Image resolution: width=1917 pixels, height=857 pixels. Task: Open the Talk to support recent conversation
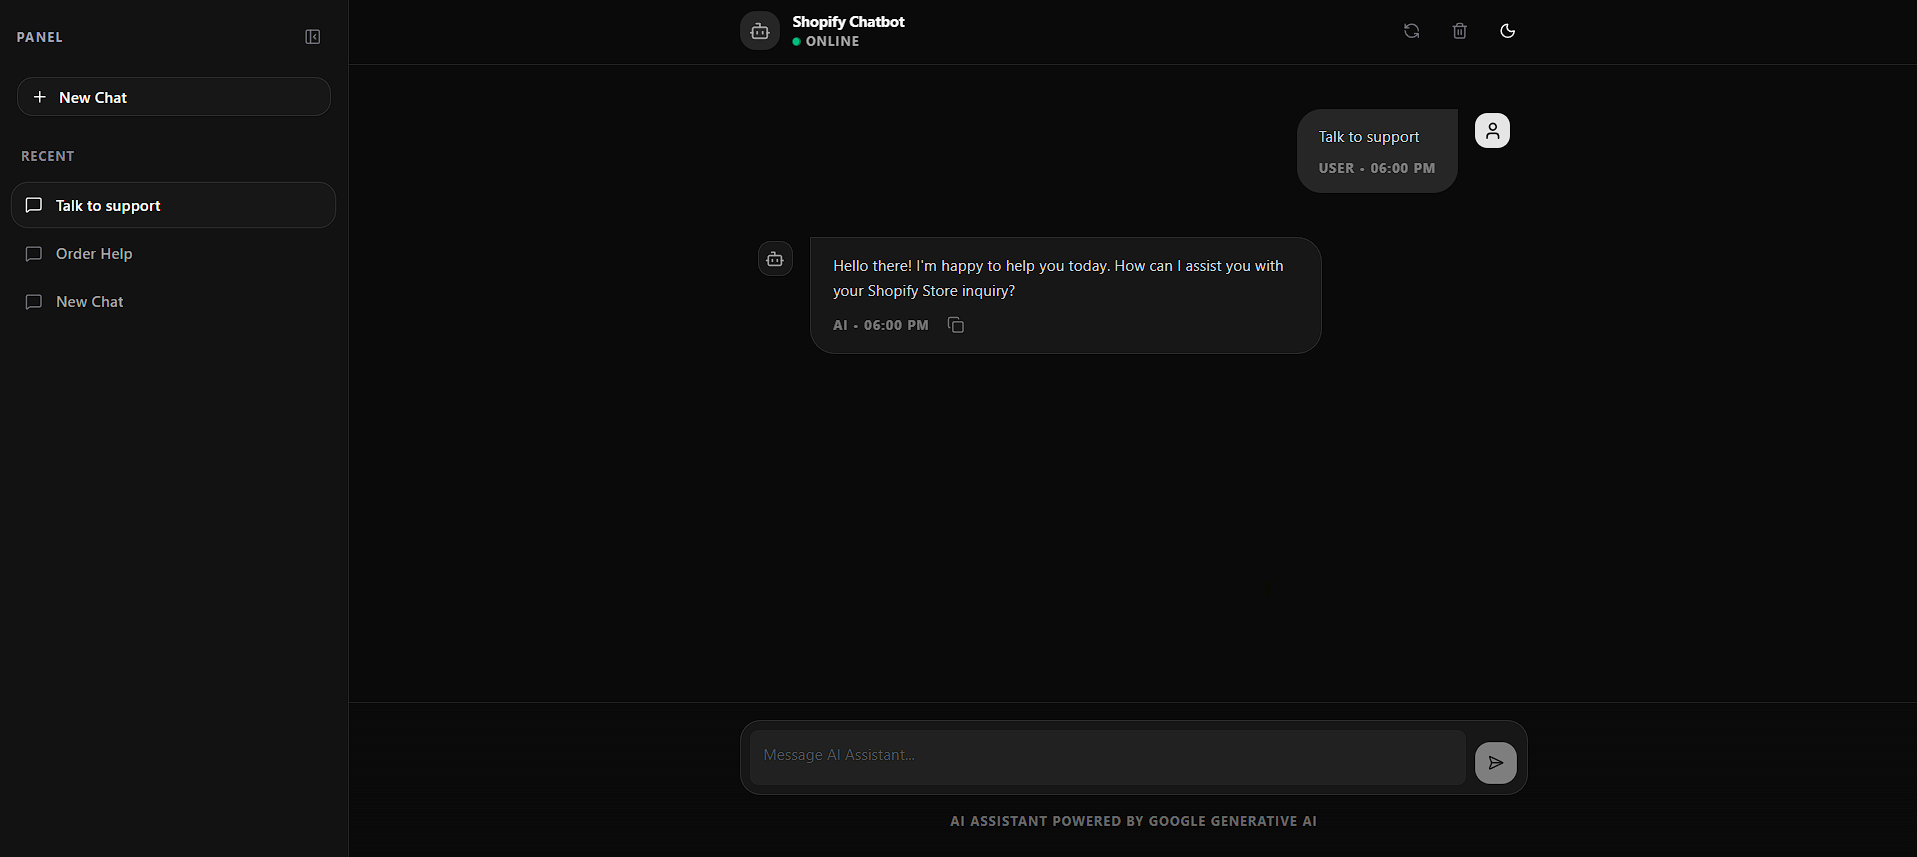point(173,205)
